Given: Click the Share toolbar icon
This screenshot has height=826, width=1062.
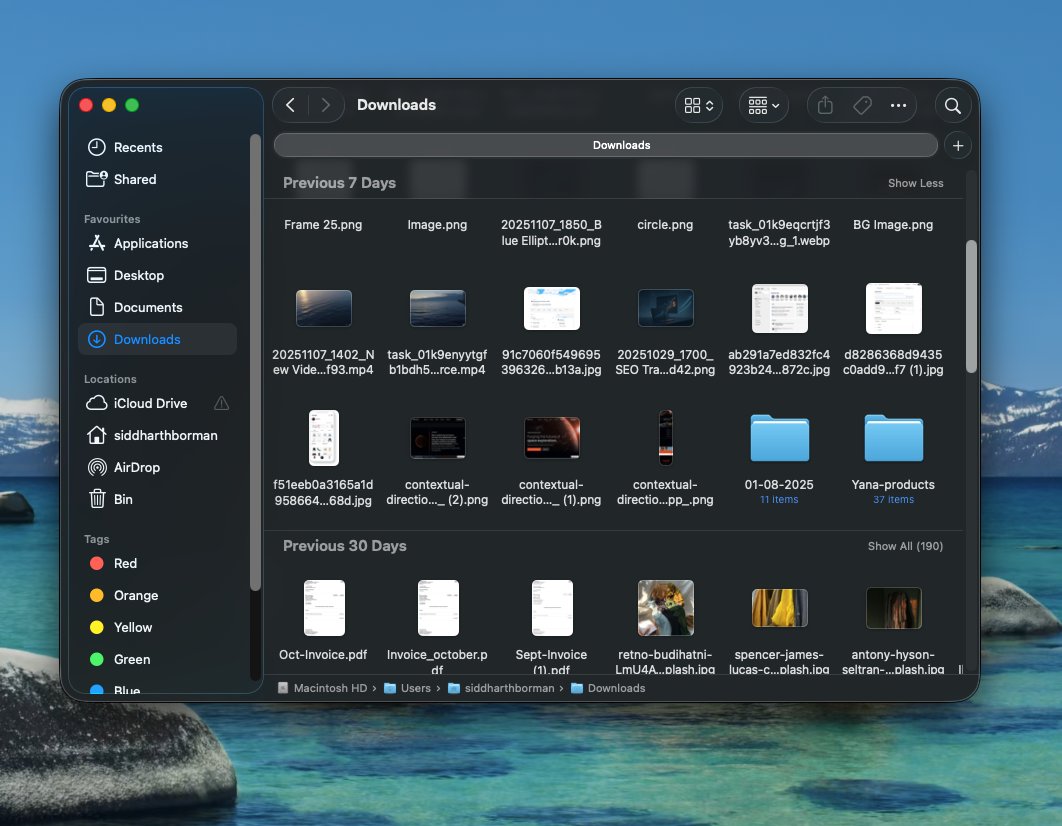Looking at the screenshot, I should click(825, 105).
